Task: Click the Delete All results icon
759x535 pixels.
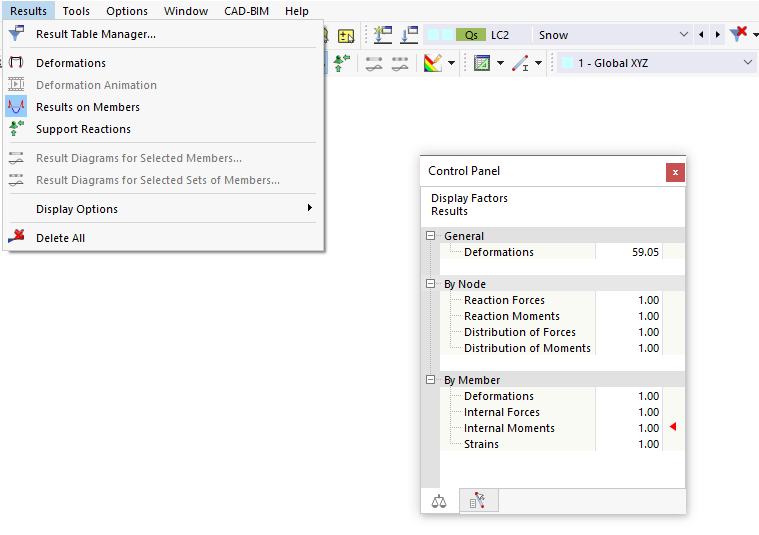Action: tap(16, 238)
